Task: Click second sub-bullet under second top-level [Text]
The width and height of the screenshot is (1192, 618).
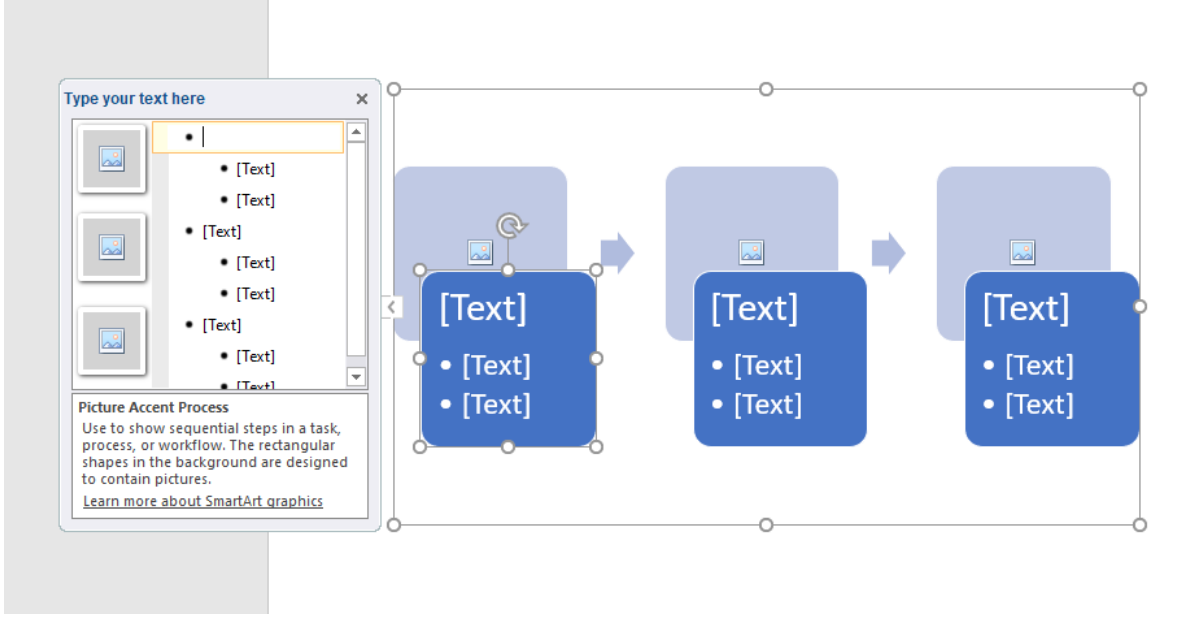Action: click(255, 293)
